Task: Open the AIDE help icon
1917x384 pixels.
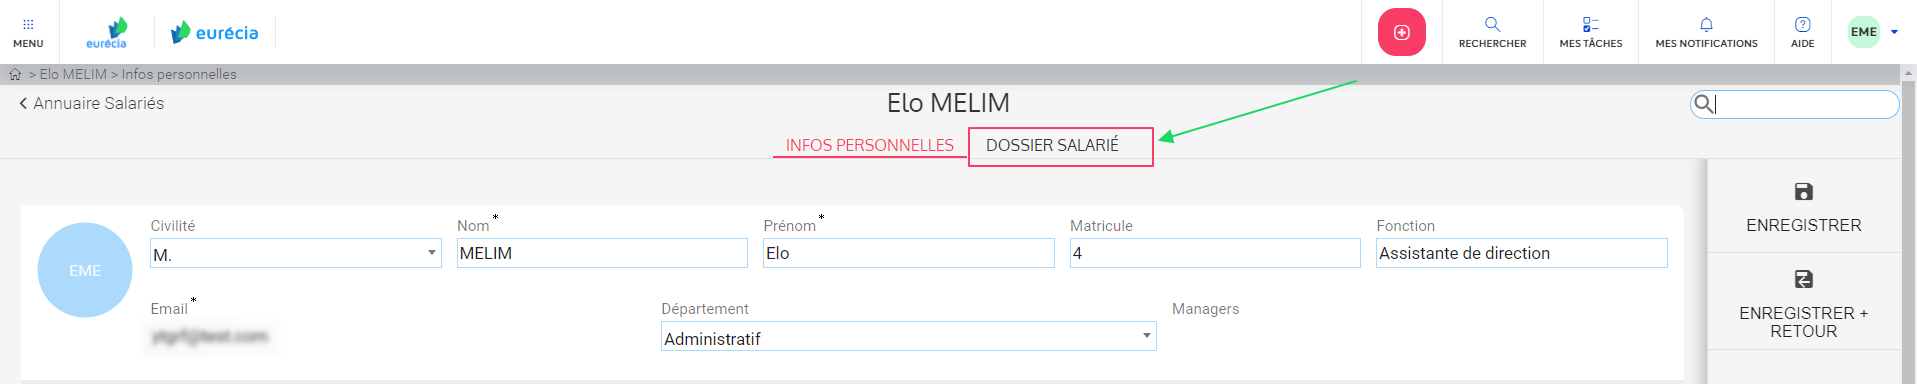Action: pos(1802,24)
